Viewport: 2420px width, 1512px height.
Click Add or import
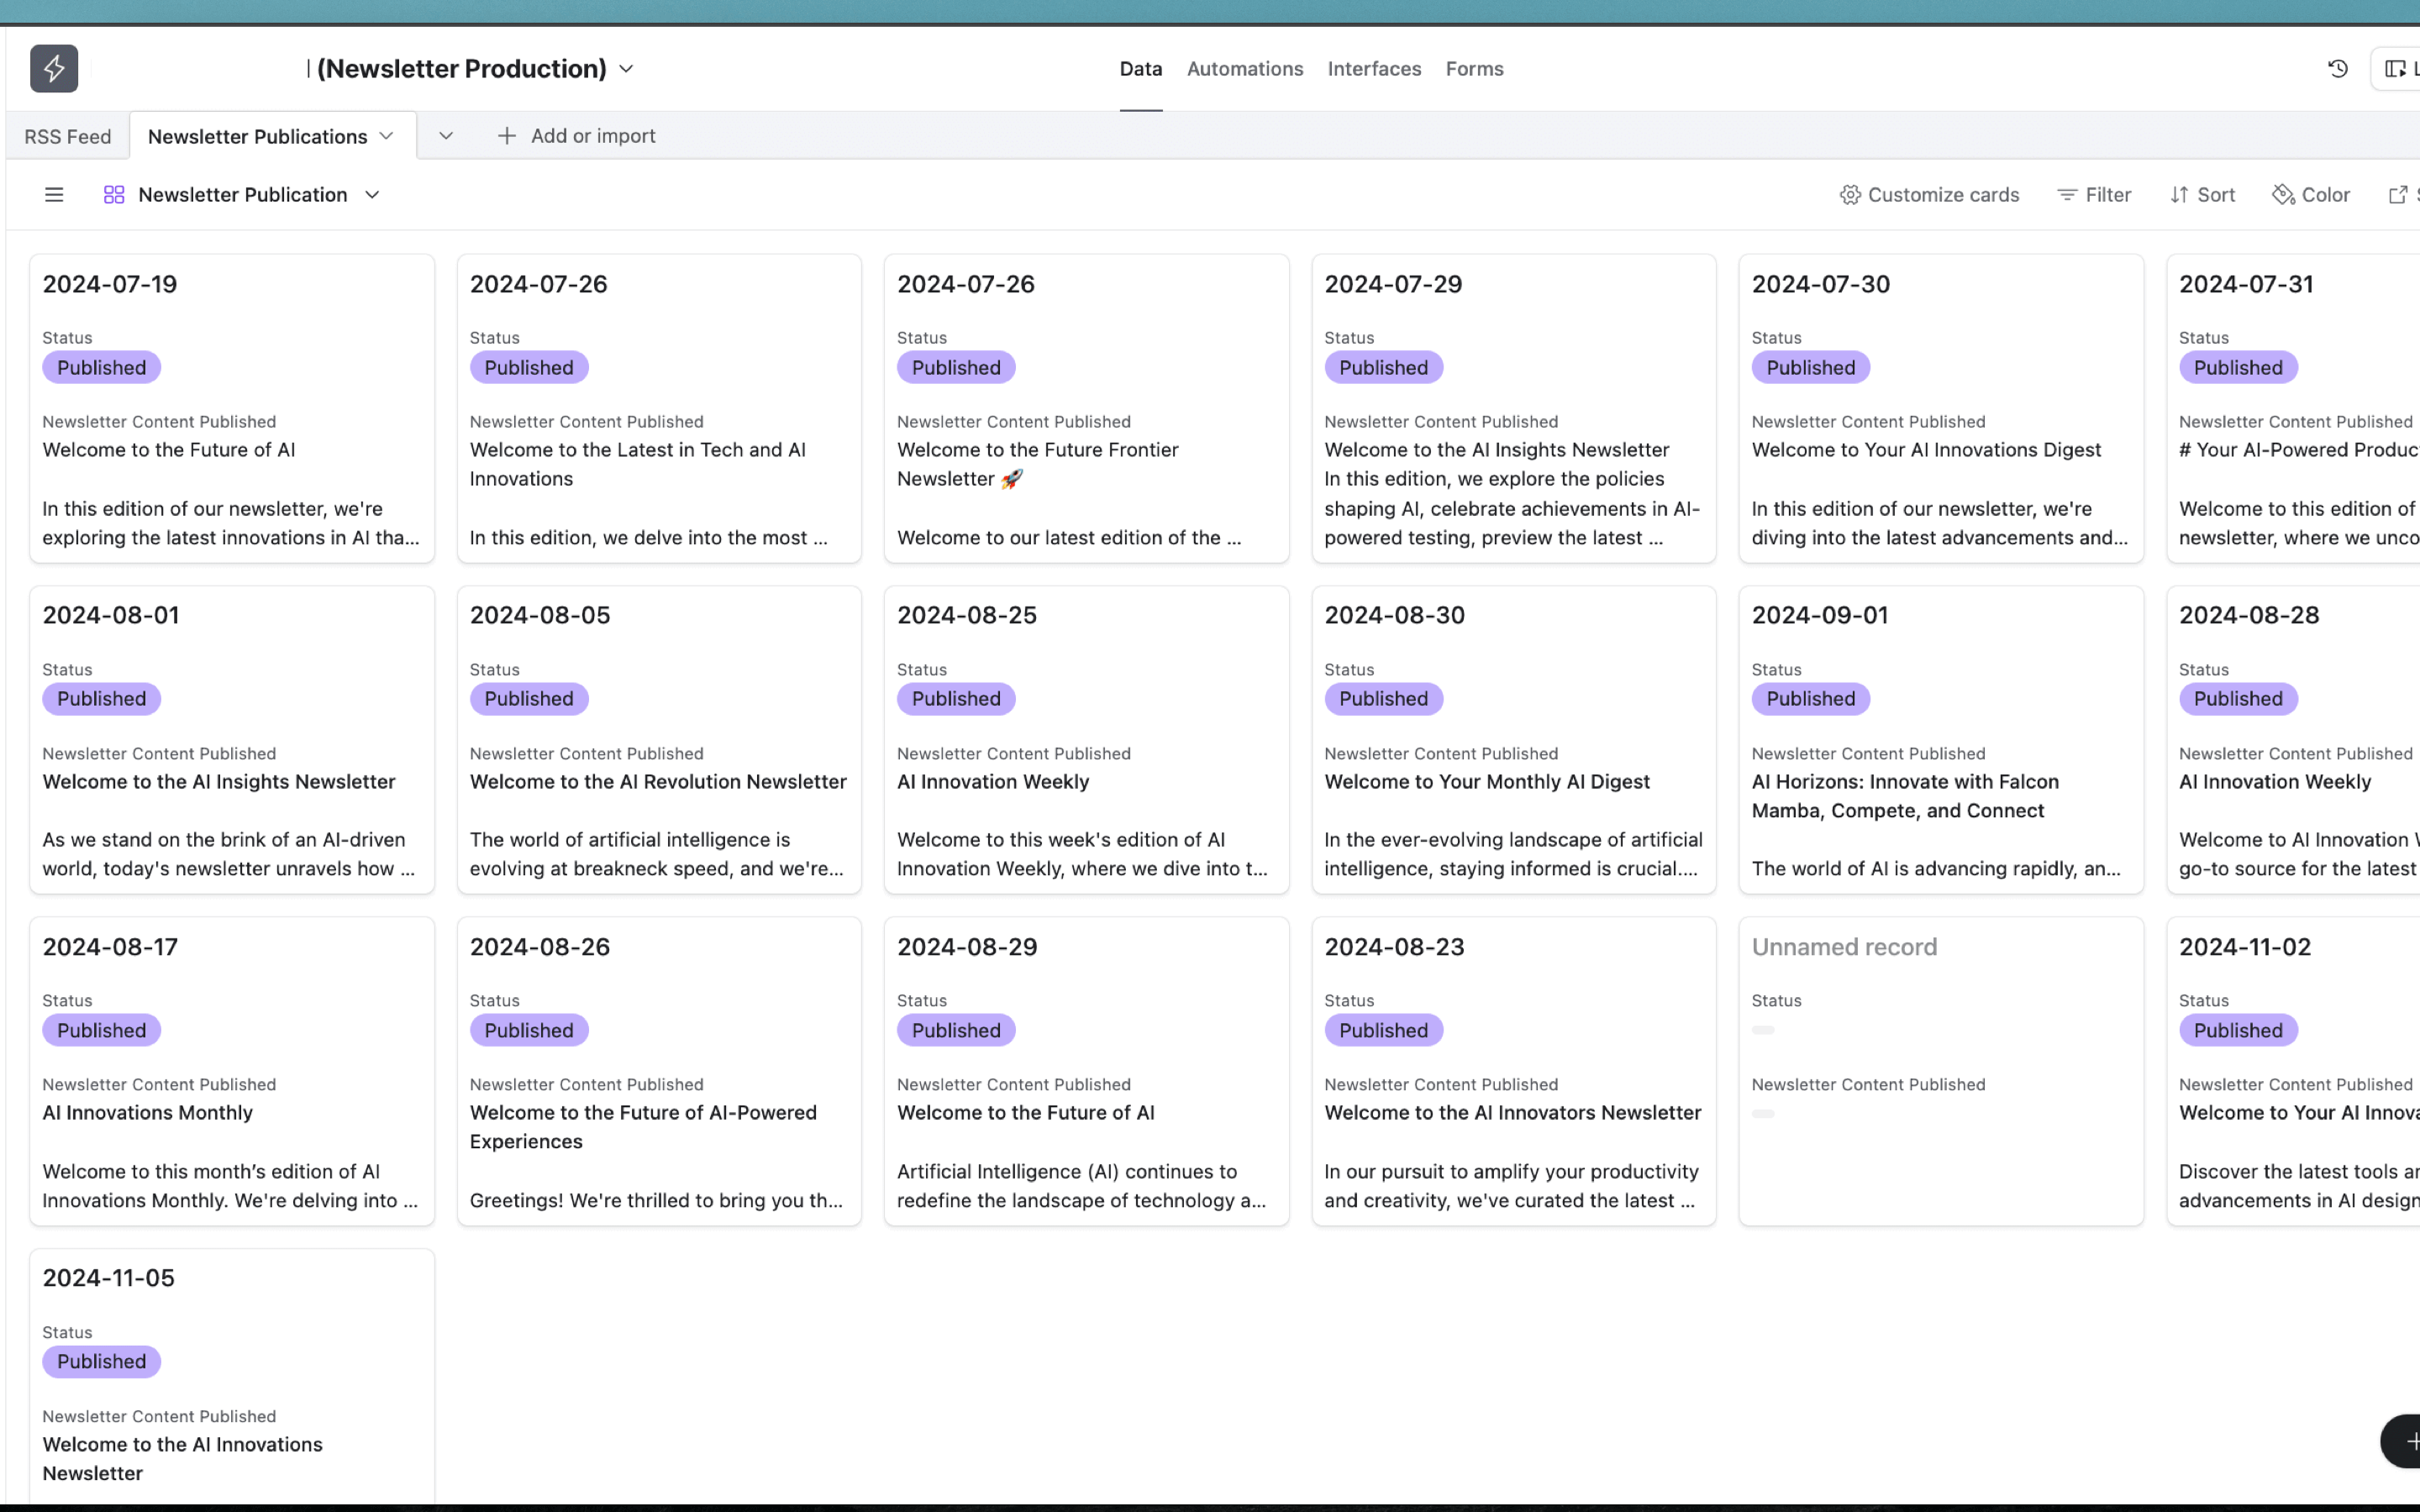(x=593, y=136)
